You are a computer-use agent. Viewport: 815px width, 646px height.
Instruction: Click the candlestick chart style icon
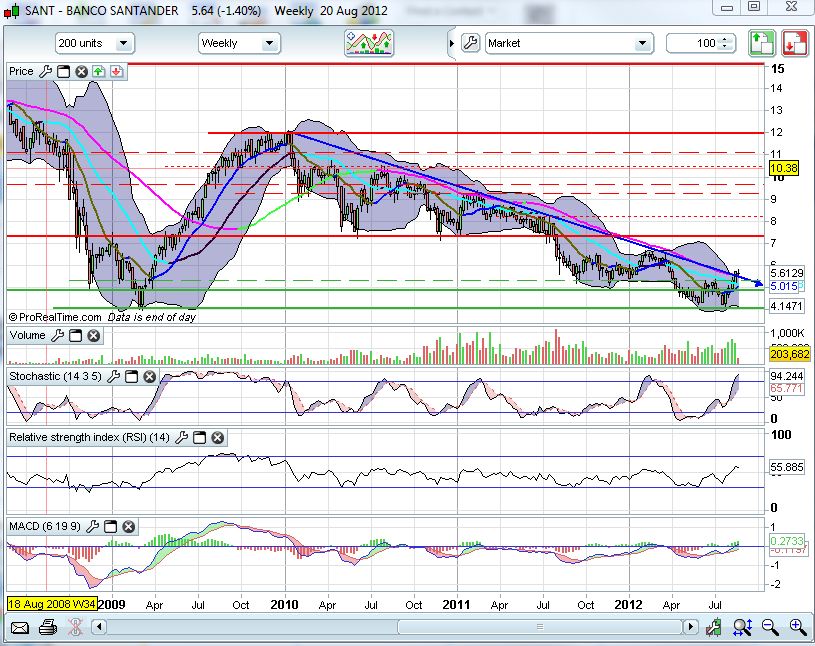(713, 627)
